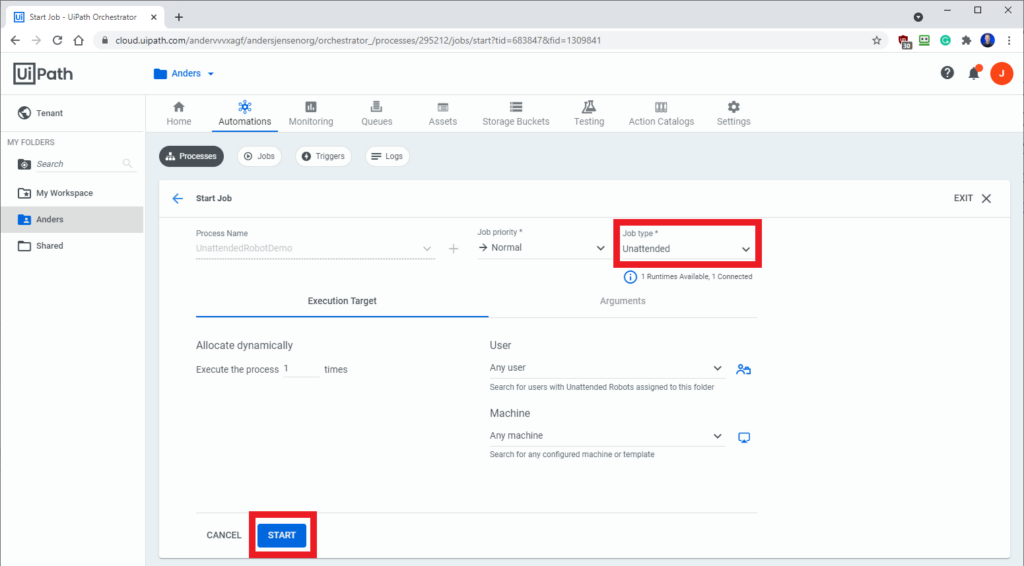This screenshot has width=1024, height=566.
Task: Open the Job priority dropdown
Action: pyautogui.click(x=541, y=248)
